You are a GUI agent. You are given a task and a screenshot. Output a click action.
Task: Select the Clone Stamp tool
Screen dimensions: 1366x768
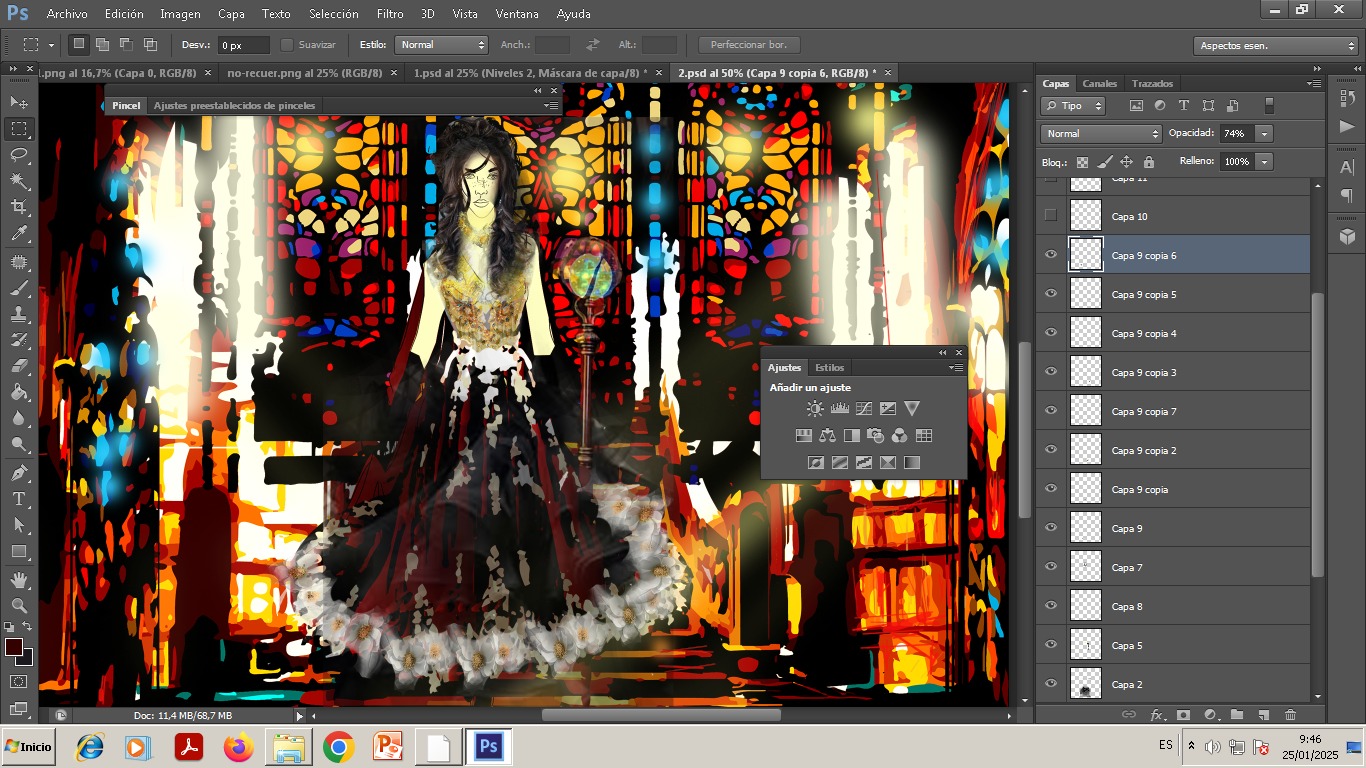(19, 314)
